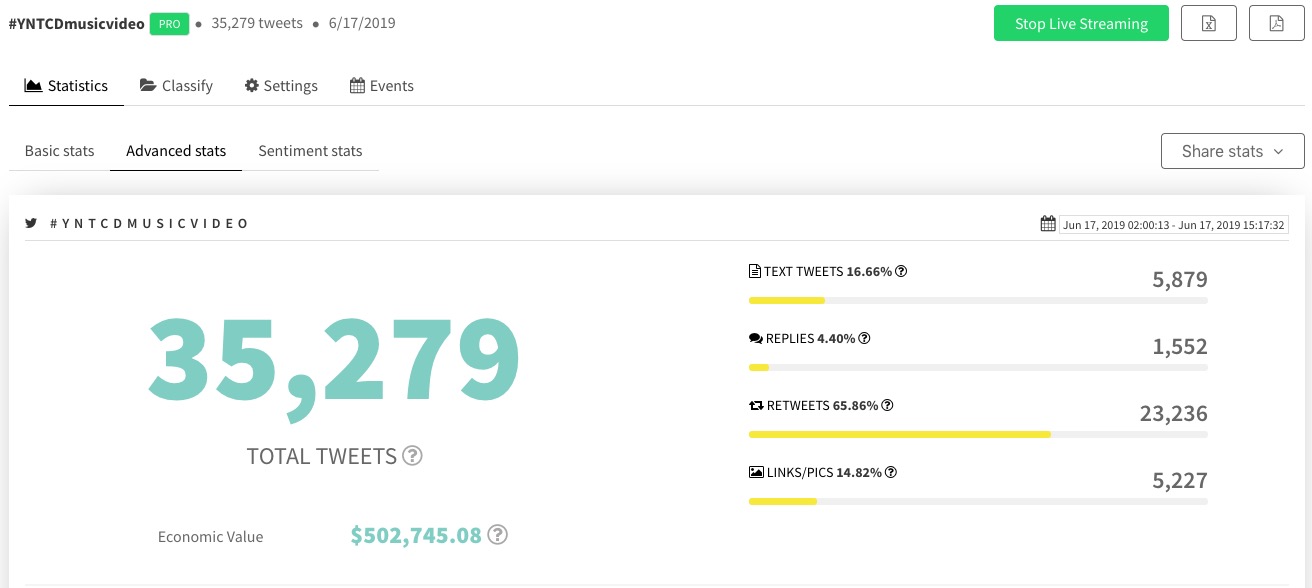Export the report as a PDF
This screenshot has height=588, width=1312.
1276,23
